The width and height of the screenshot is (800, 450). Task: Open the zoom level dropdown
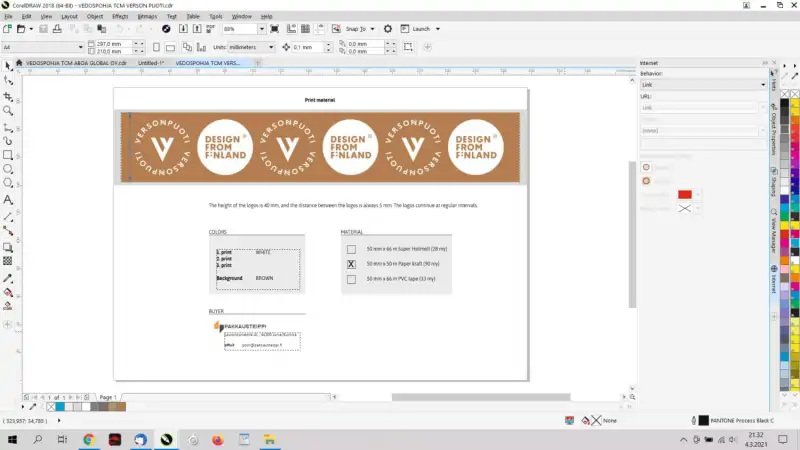(x=262, y=29)
